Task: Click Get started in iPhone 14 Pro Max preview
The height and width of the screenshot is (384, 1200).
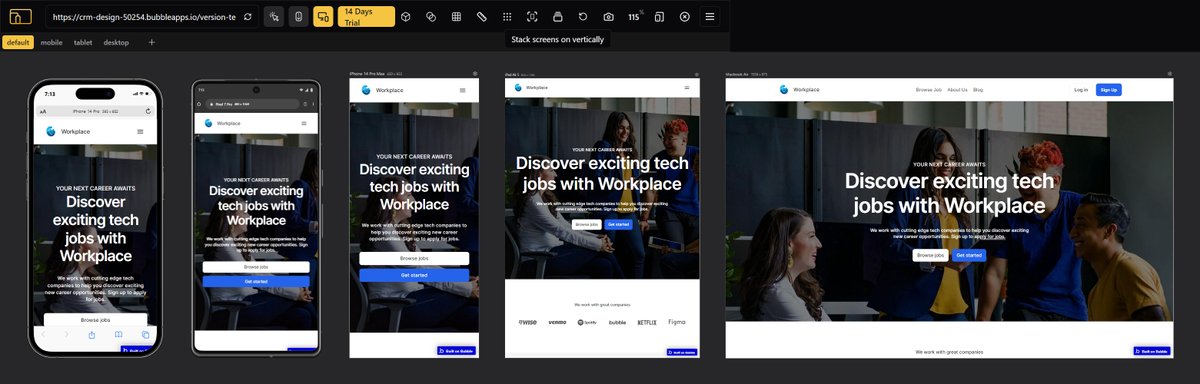Action: click(414, 274)
